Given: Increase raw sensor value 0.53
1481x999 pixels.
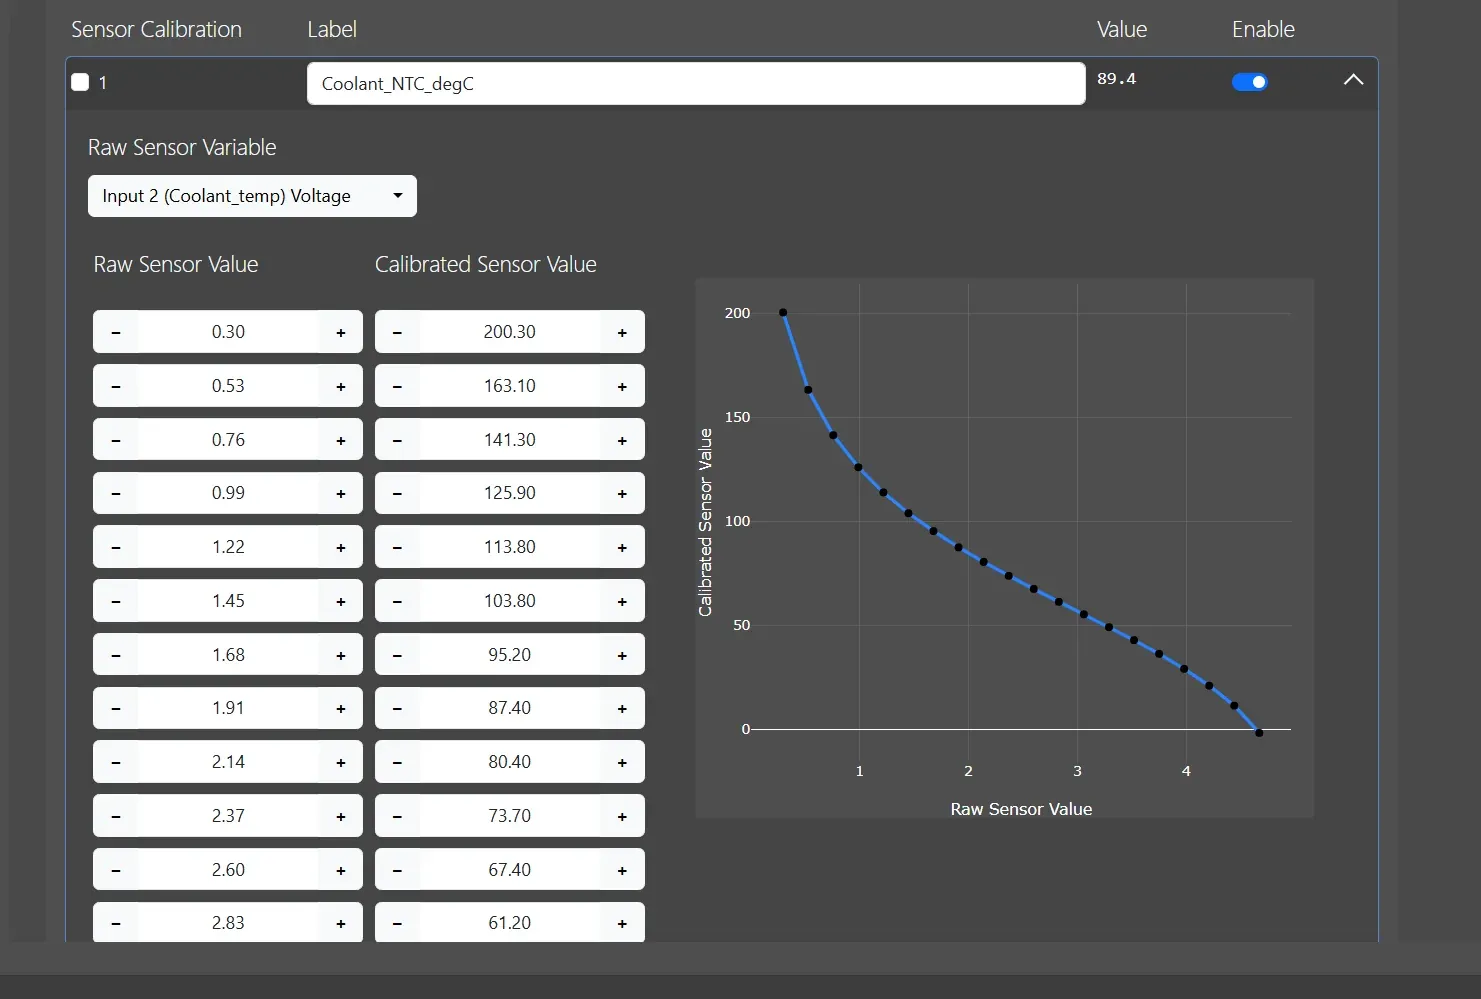Looking at the screenshot, I should [x=341, y=386].
